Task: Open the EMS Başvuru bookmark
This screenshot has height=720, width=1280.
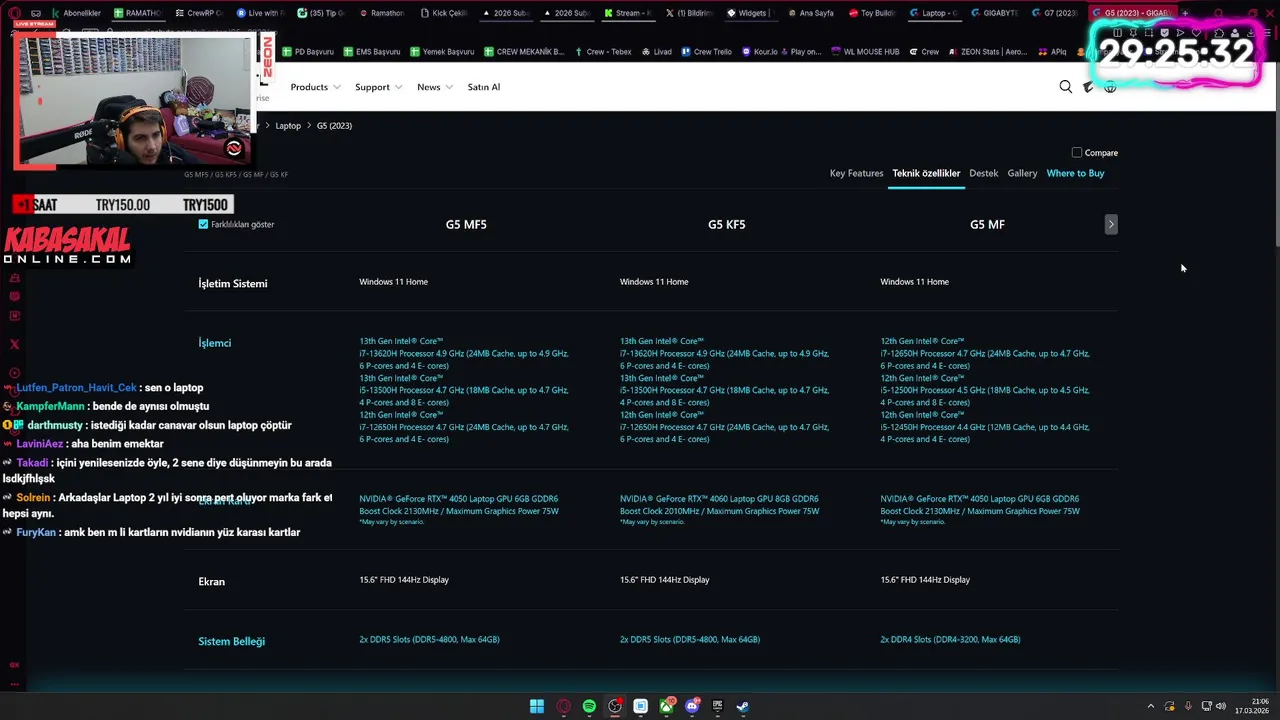Action: [372, 52]
